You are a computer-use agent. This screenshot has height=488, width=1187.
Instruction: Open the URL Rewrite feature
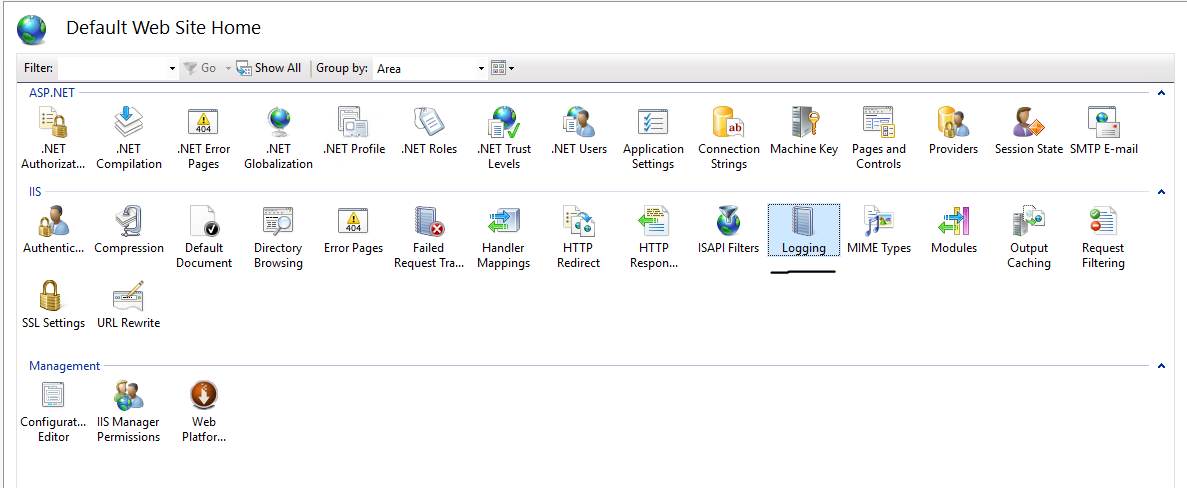coord(129,306)
